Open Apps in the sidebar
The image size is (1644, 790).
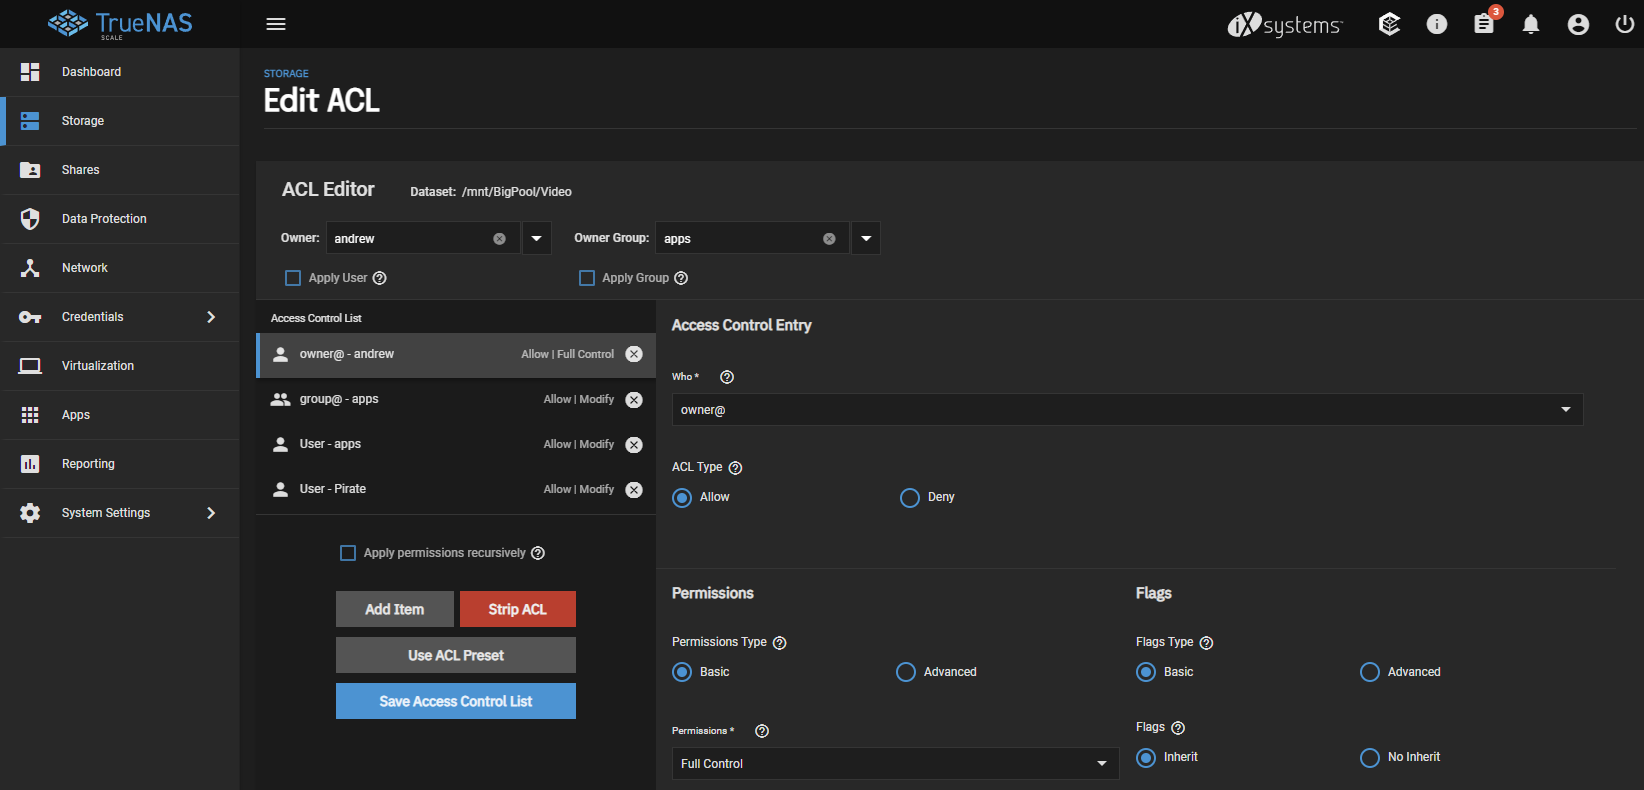coord(120,415)
